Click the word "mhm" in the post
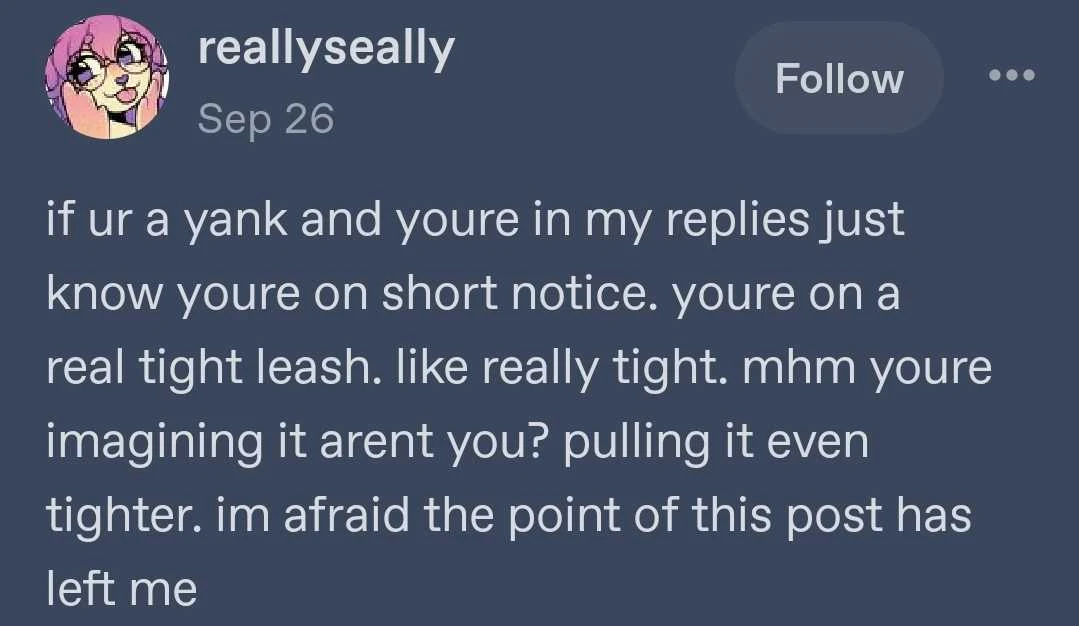 784,368
